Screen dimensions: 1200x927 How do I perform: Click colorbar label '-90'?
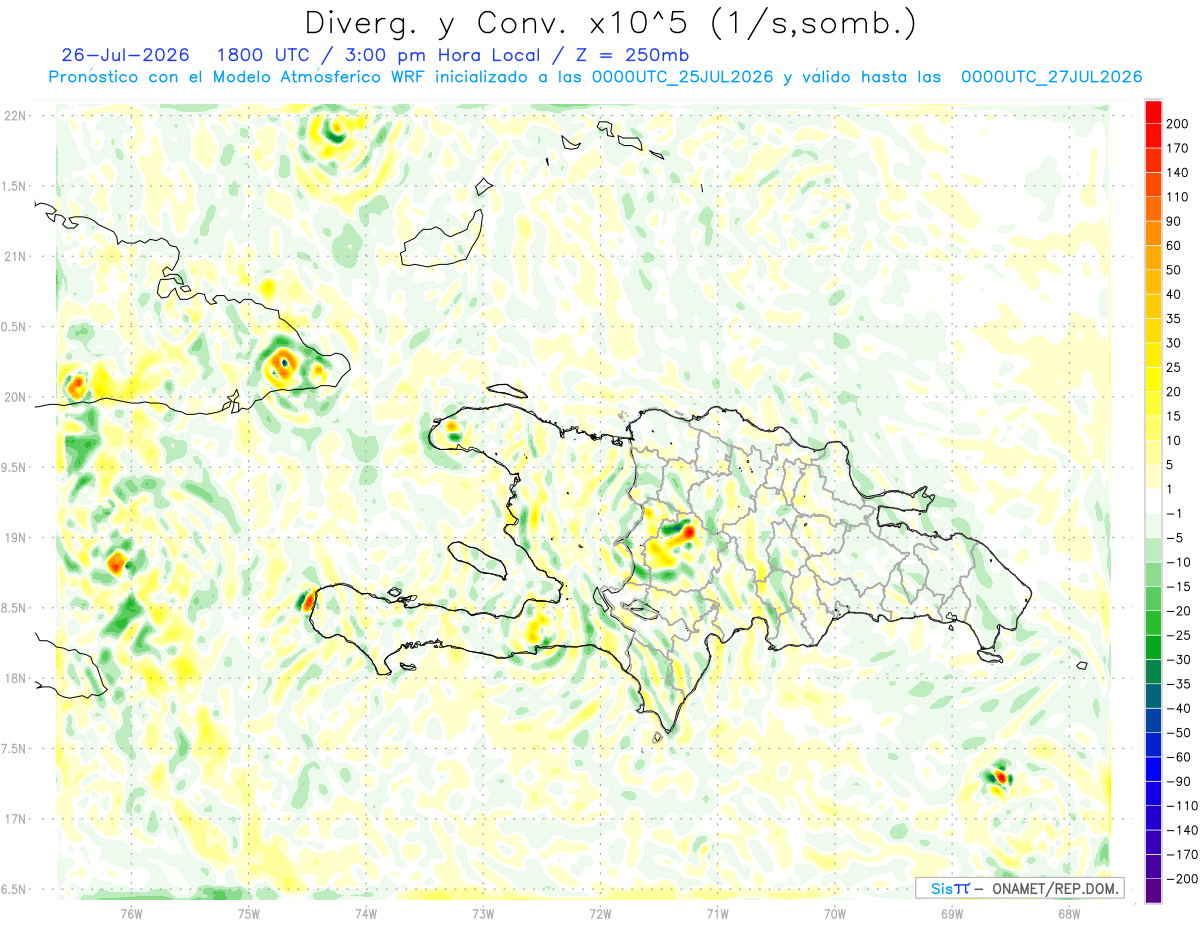[x=1180, y=782]
